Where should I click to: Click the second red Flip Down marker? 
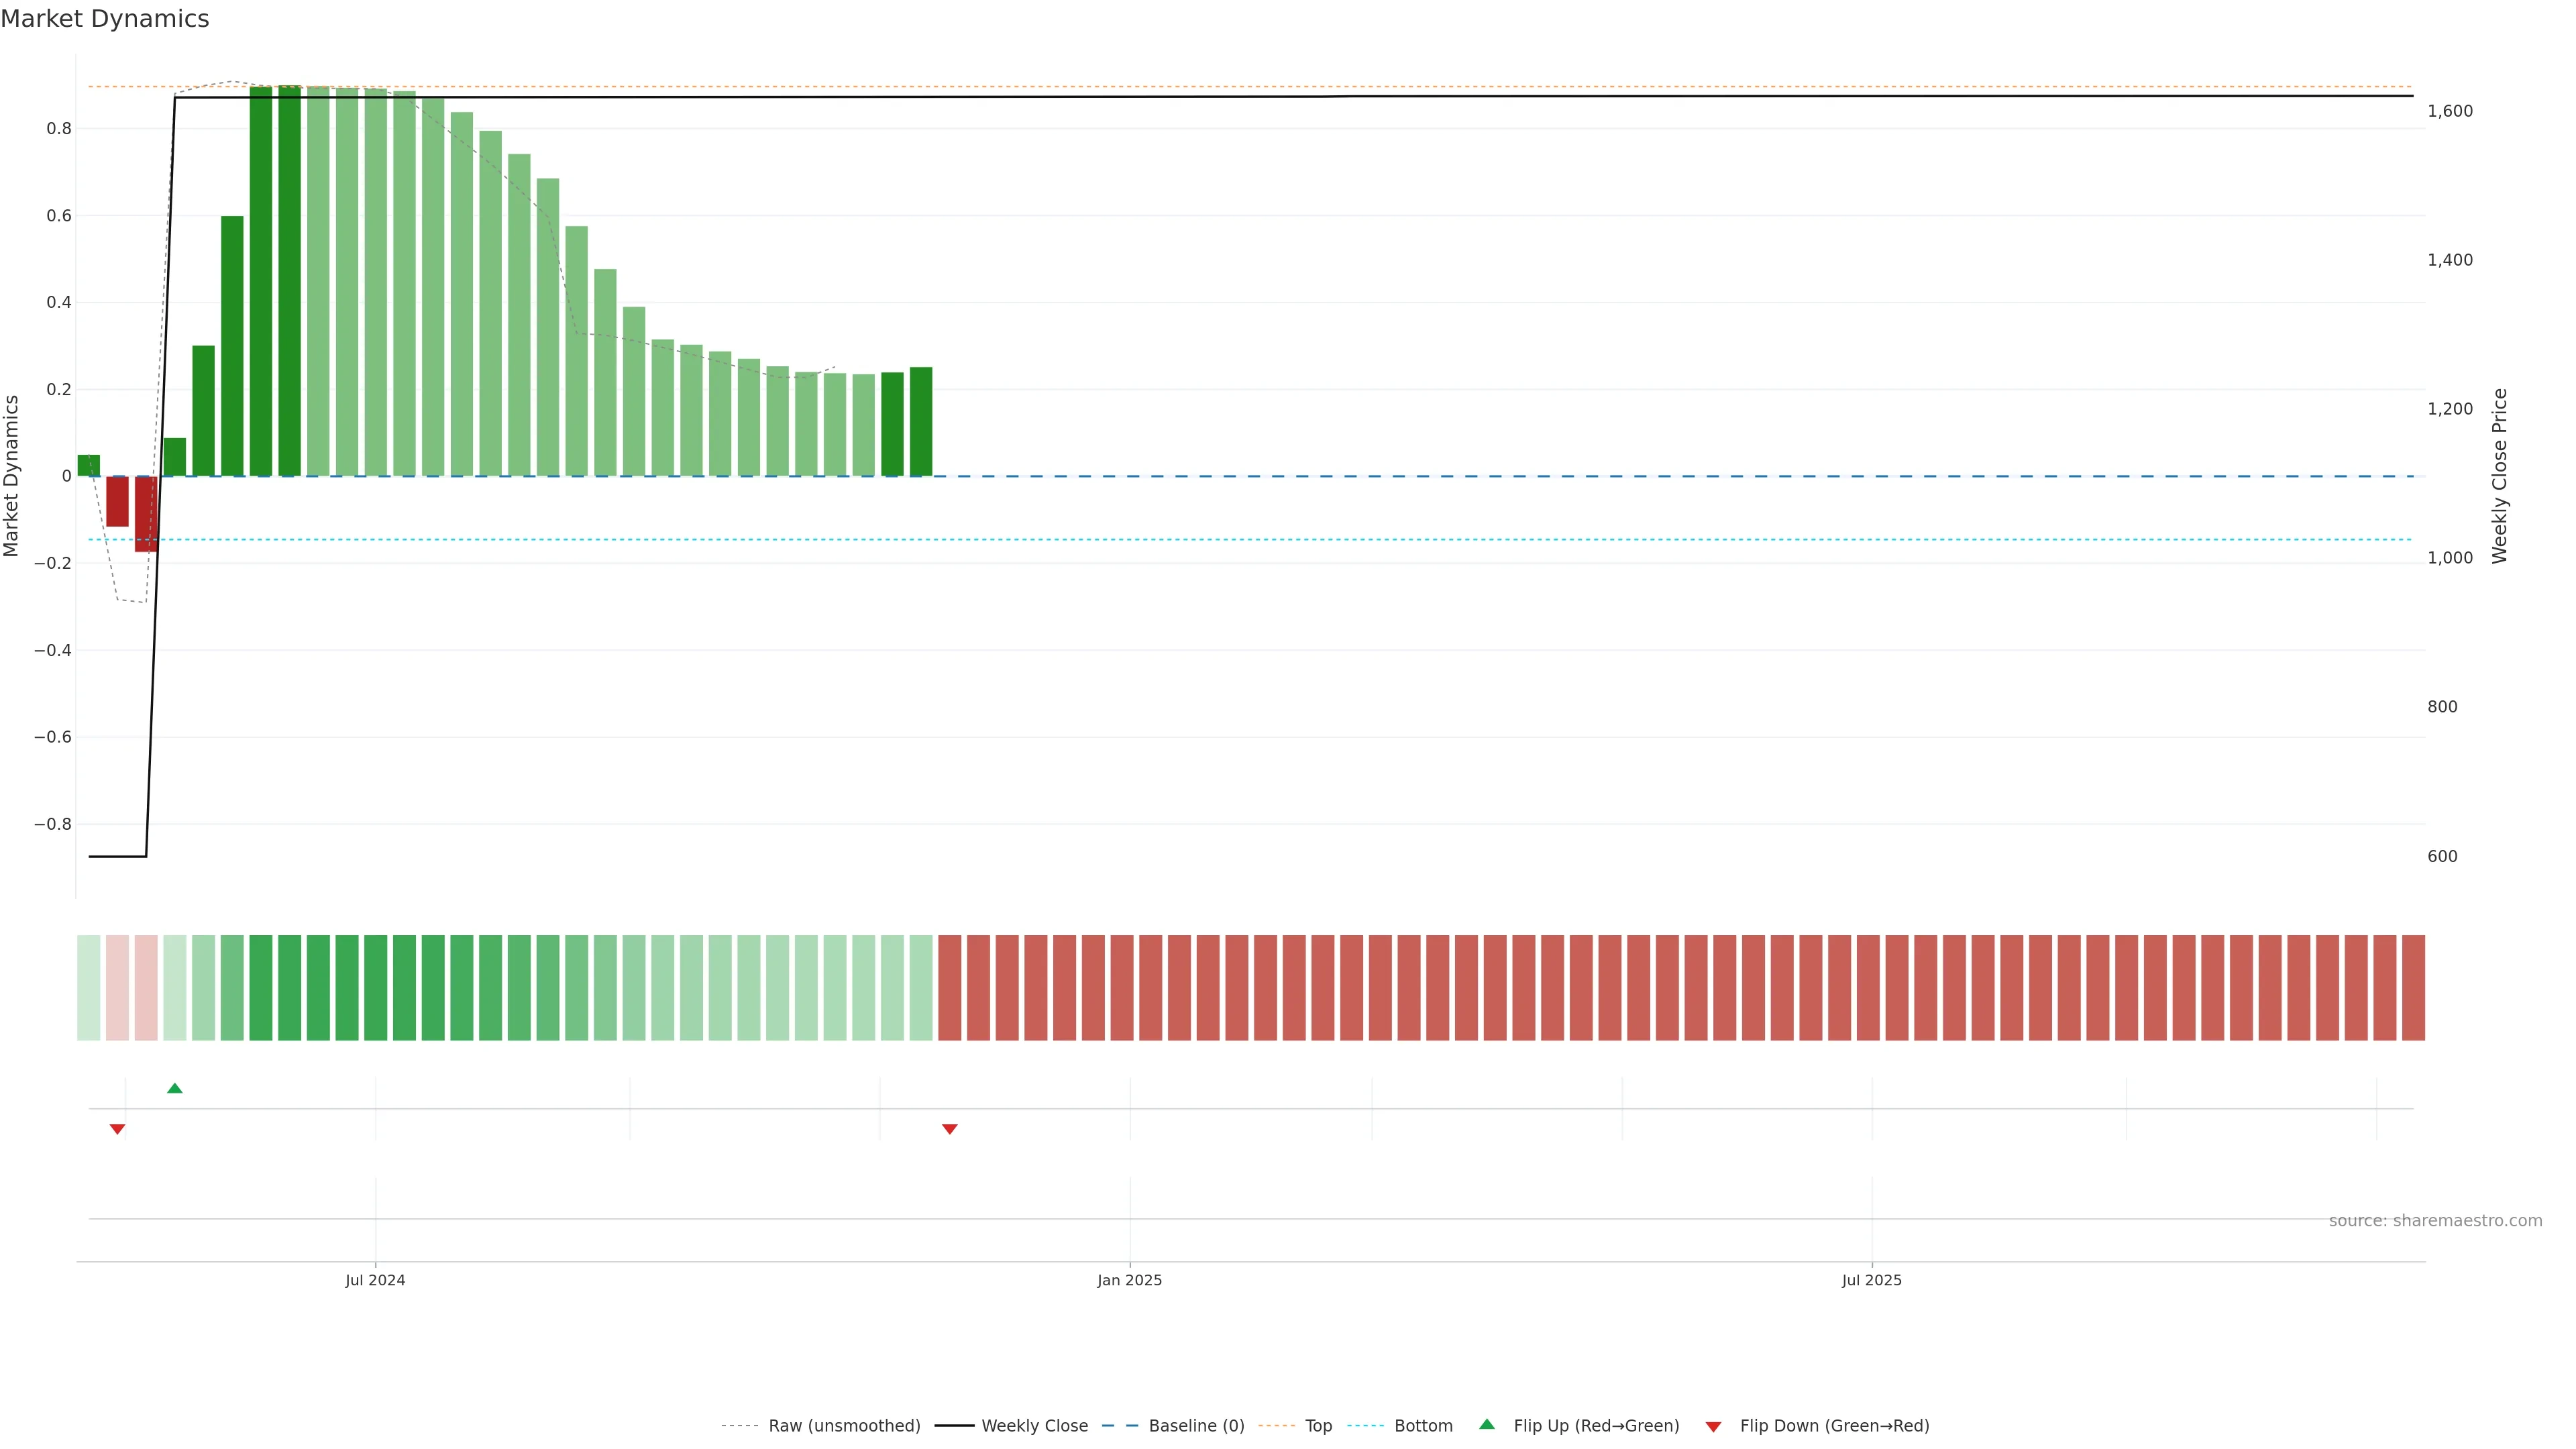click(950, 1129)
